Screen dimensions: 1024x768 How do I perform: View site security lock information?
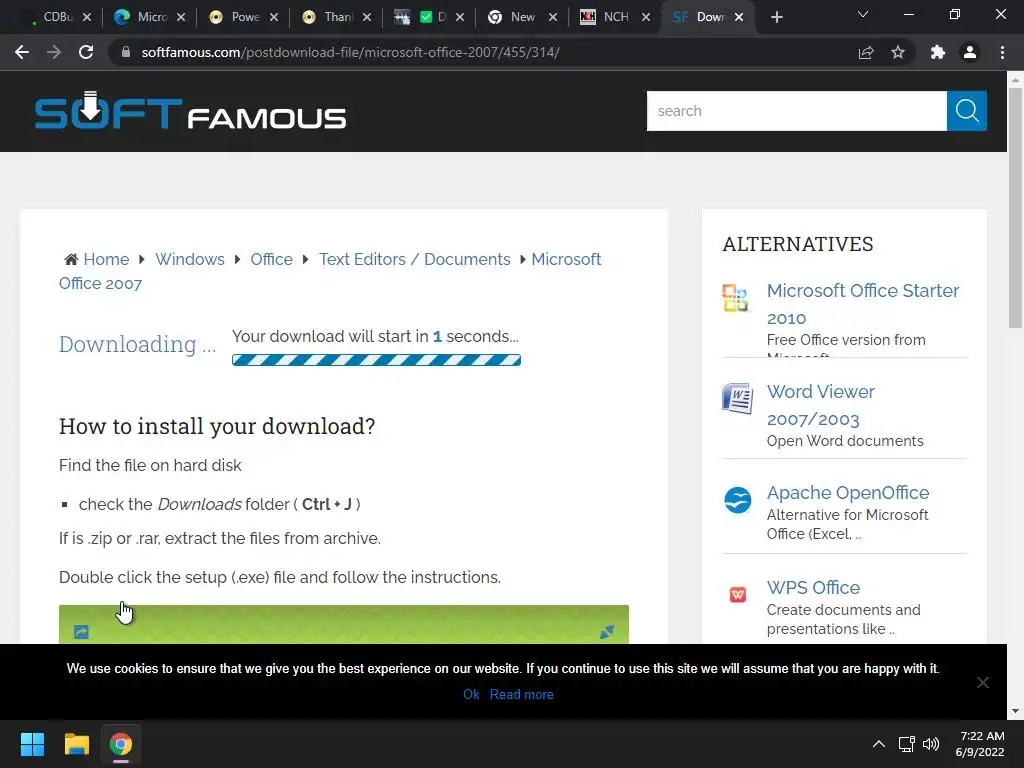(126, 52)
